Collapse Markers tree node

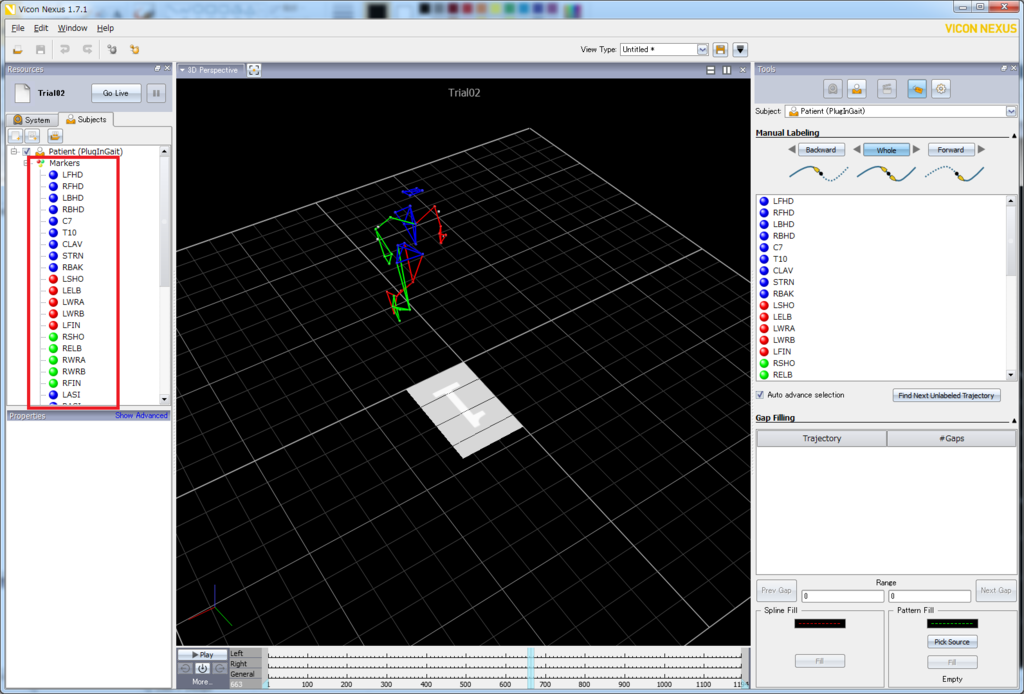click(x=26, y=163)
